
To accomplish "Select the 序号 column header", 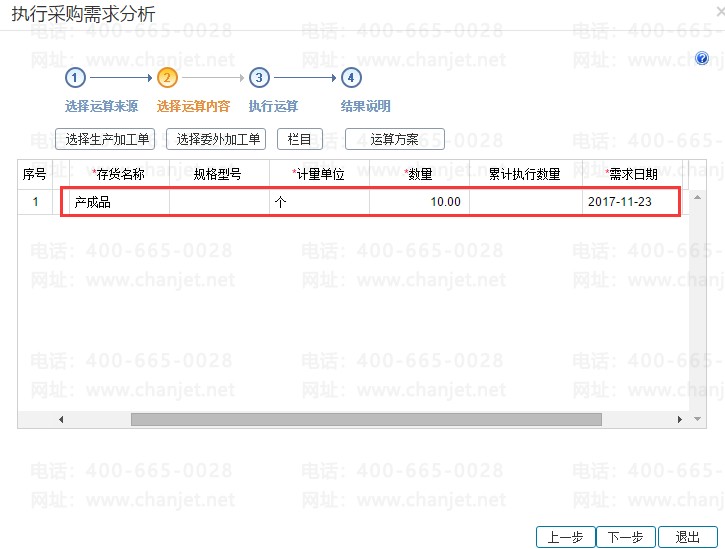I will (35, 174).
